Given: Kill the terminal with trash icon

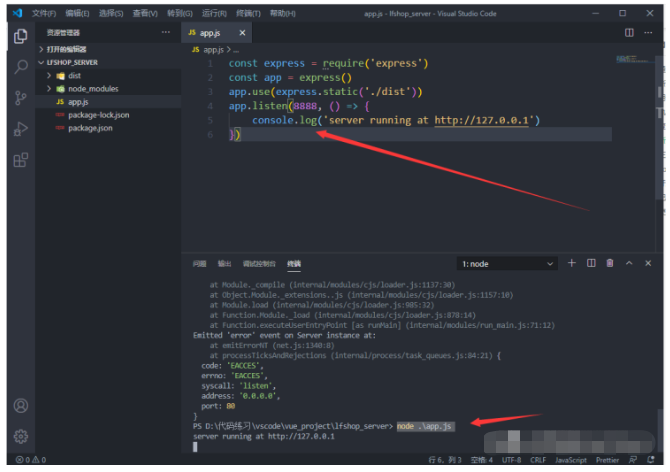Looking at the screenshot, I should click(x=610, y=263).
